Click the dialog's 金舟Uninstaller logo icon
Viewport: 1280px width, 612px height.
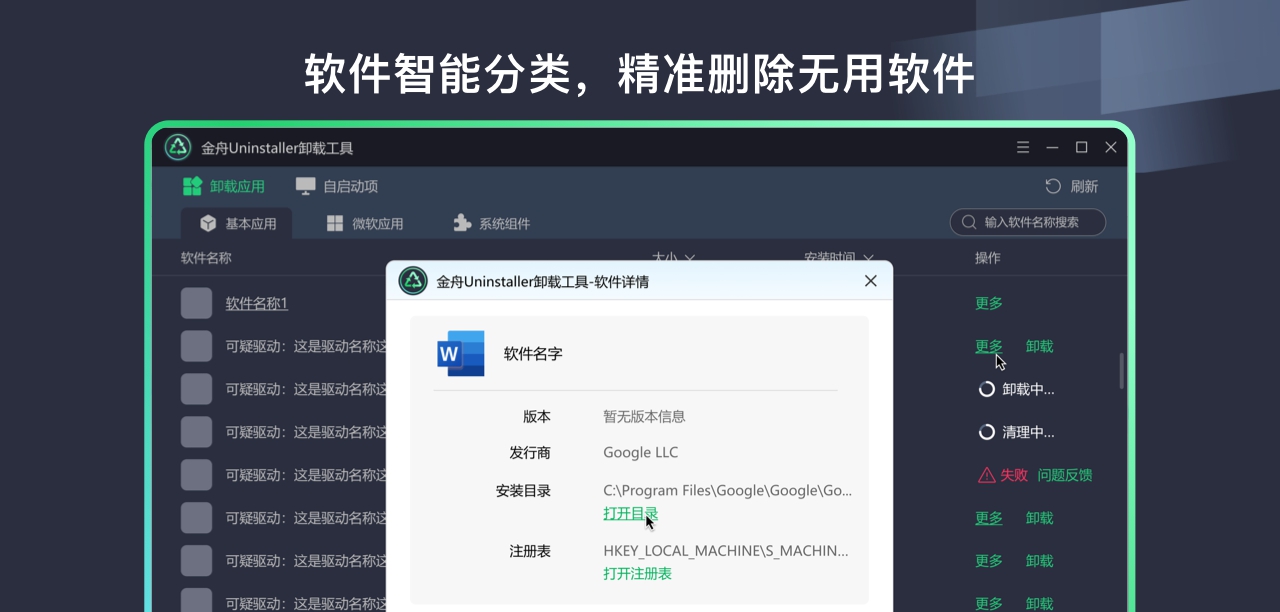pyautogui.click(x=413, y=281)
